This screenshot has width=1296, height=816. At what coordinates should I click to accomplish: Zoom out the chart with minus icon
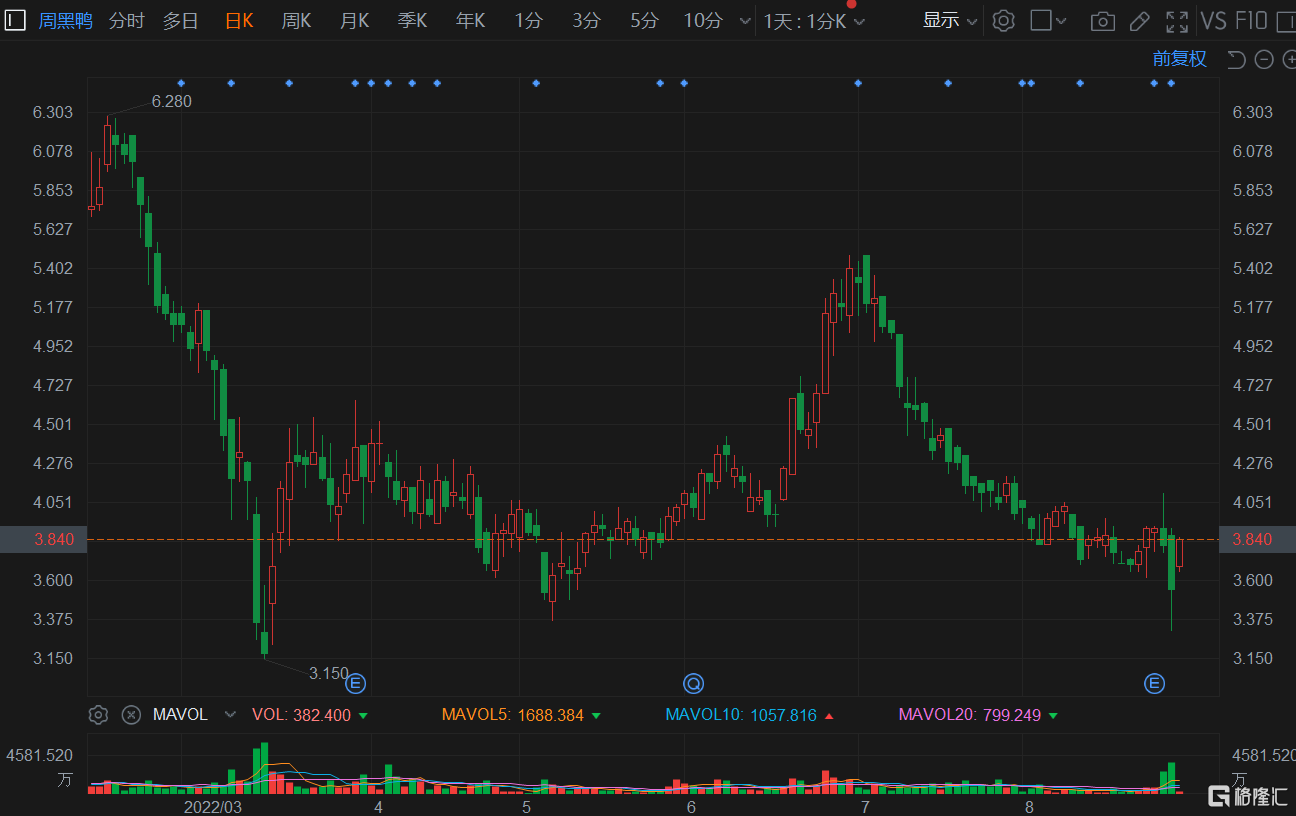tap(1264, 59)
